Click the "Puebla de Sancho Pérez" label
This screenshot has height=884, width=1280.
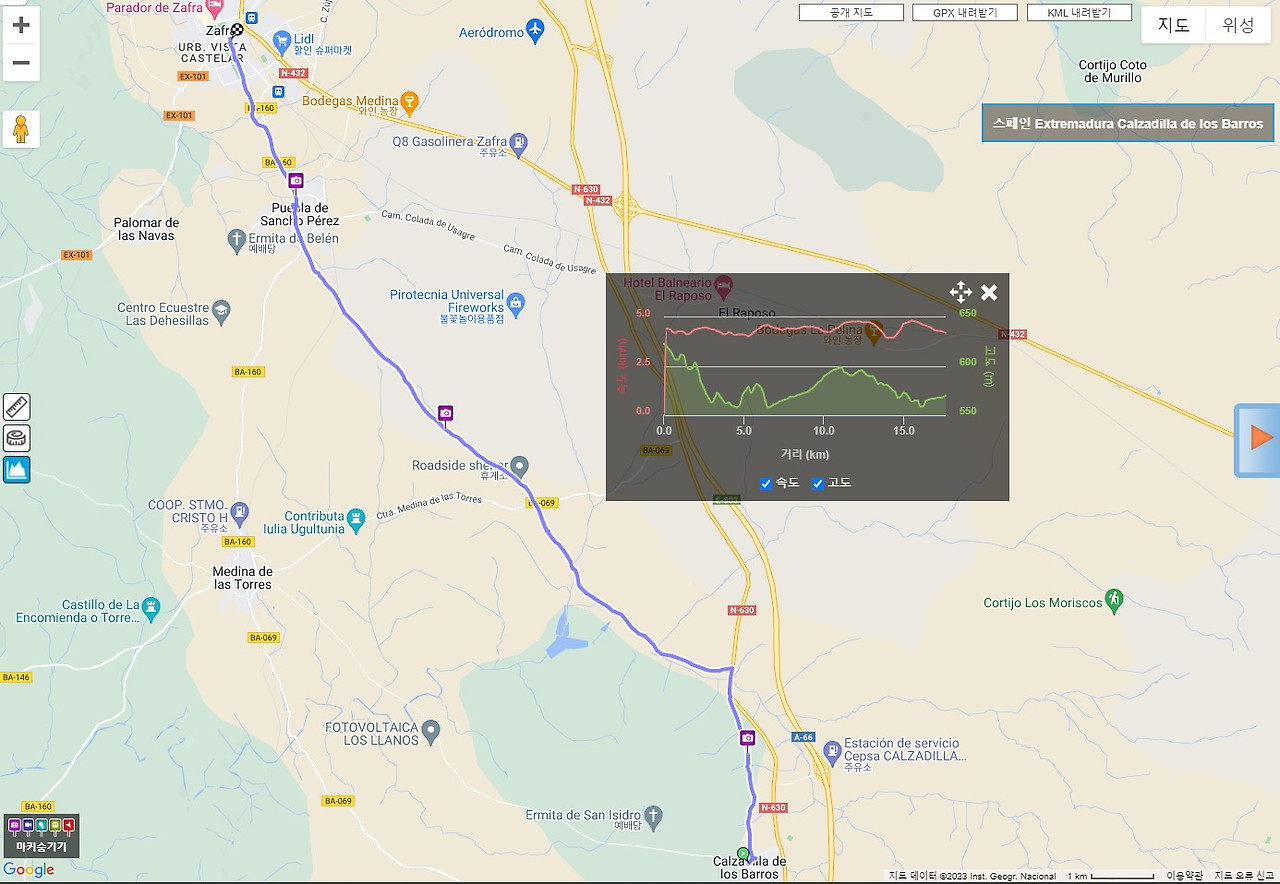click(299, 214)
